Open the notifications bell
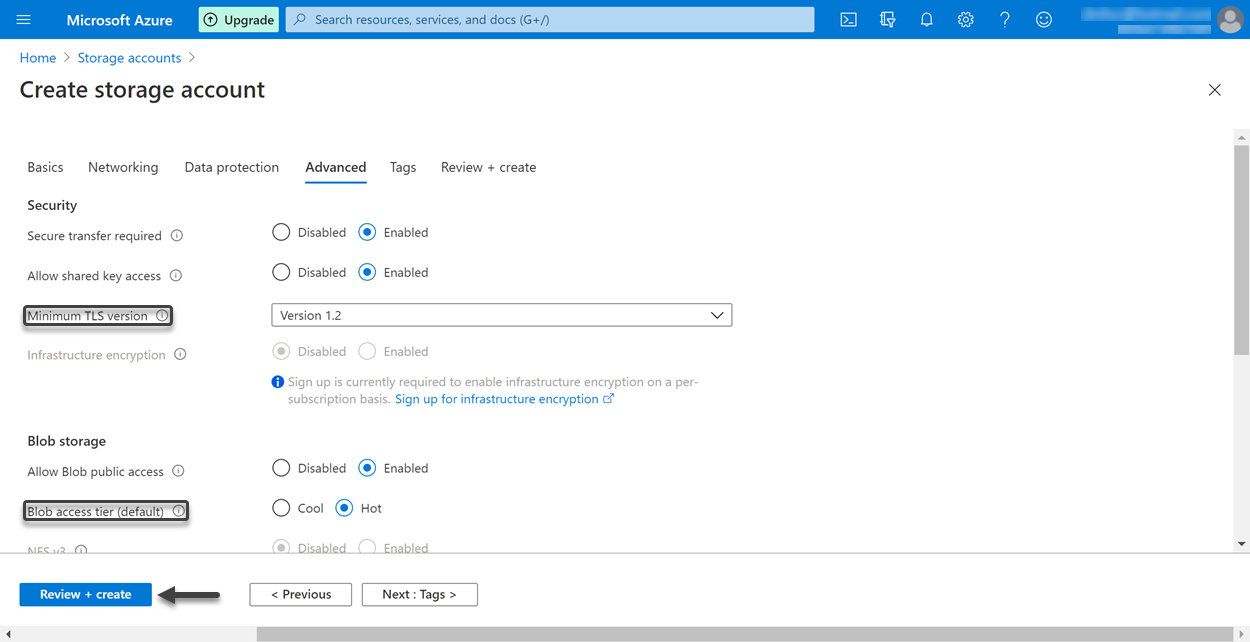Viewport: 1250px width, 642px height. pyautogui.click(x=926, y=20)
